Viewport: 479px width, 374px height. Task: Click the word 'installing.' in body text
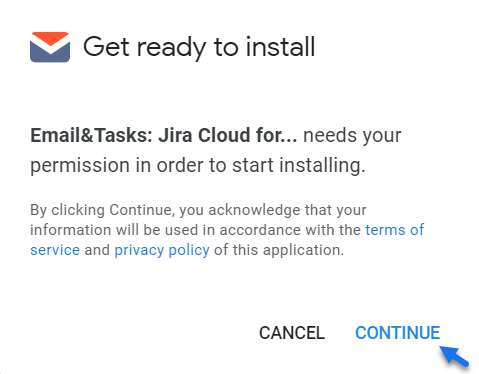click(x=322, y=165)
